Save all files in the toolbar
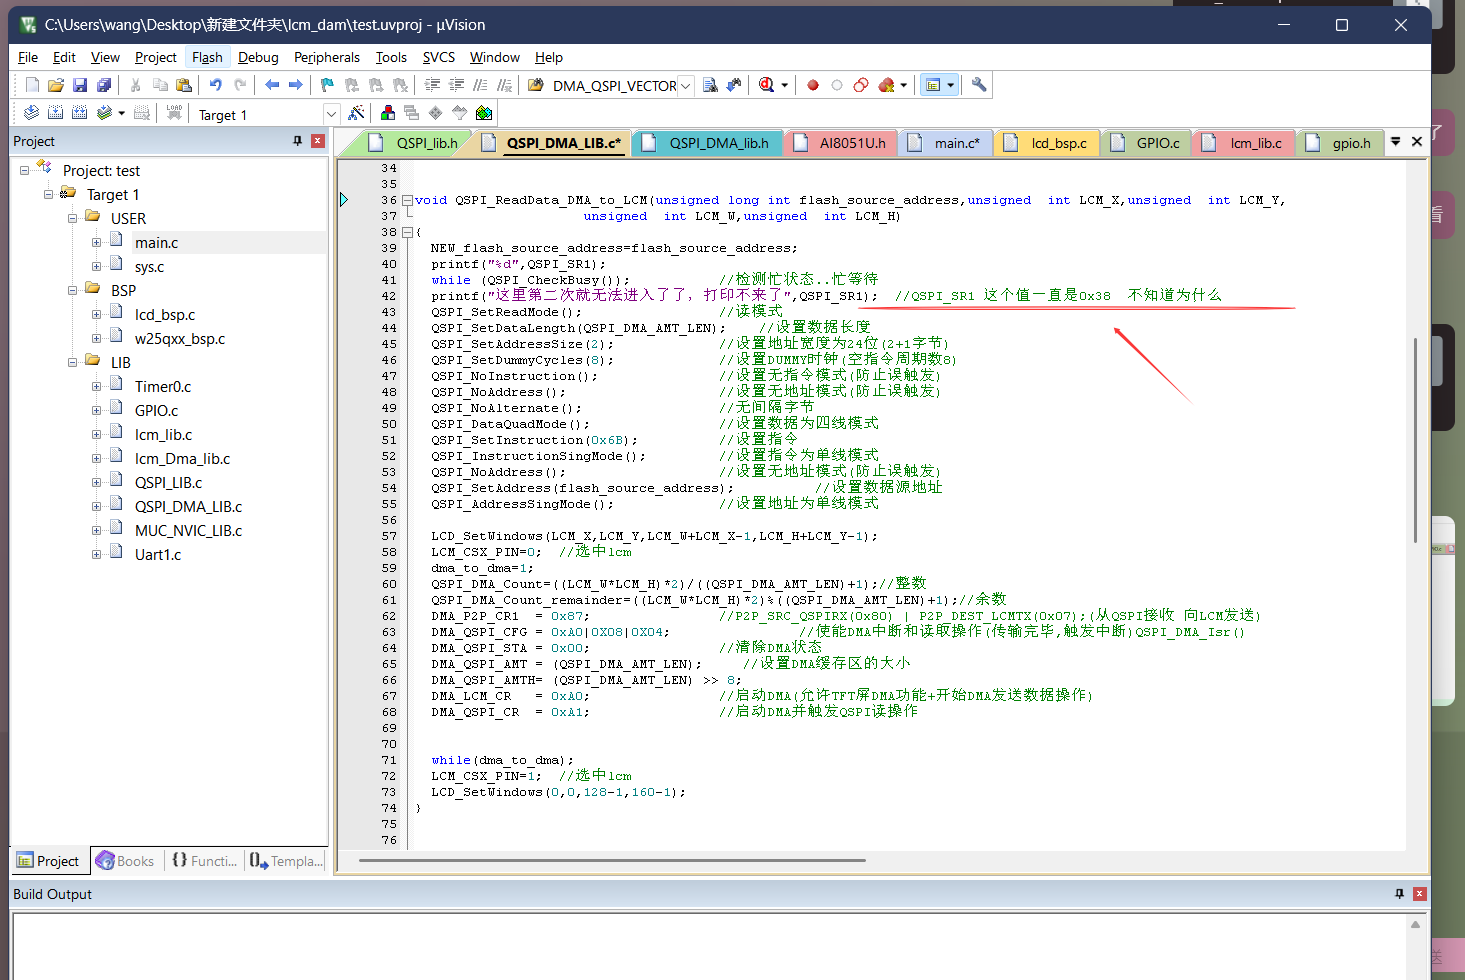The image size is (1465, 980). (104, 85)
